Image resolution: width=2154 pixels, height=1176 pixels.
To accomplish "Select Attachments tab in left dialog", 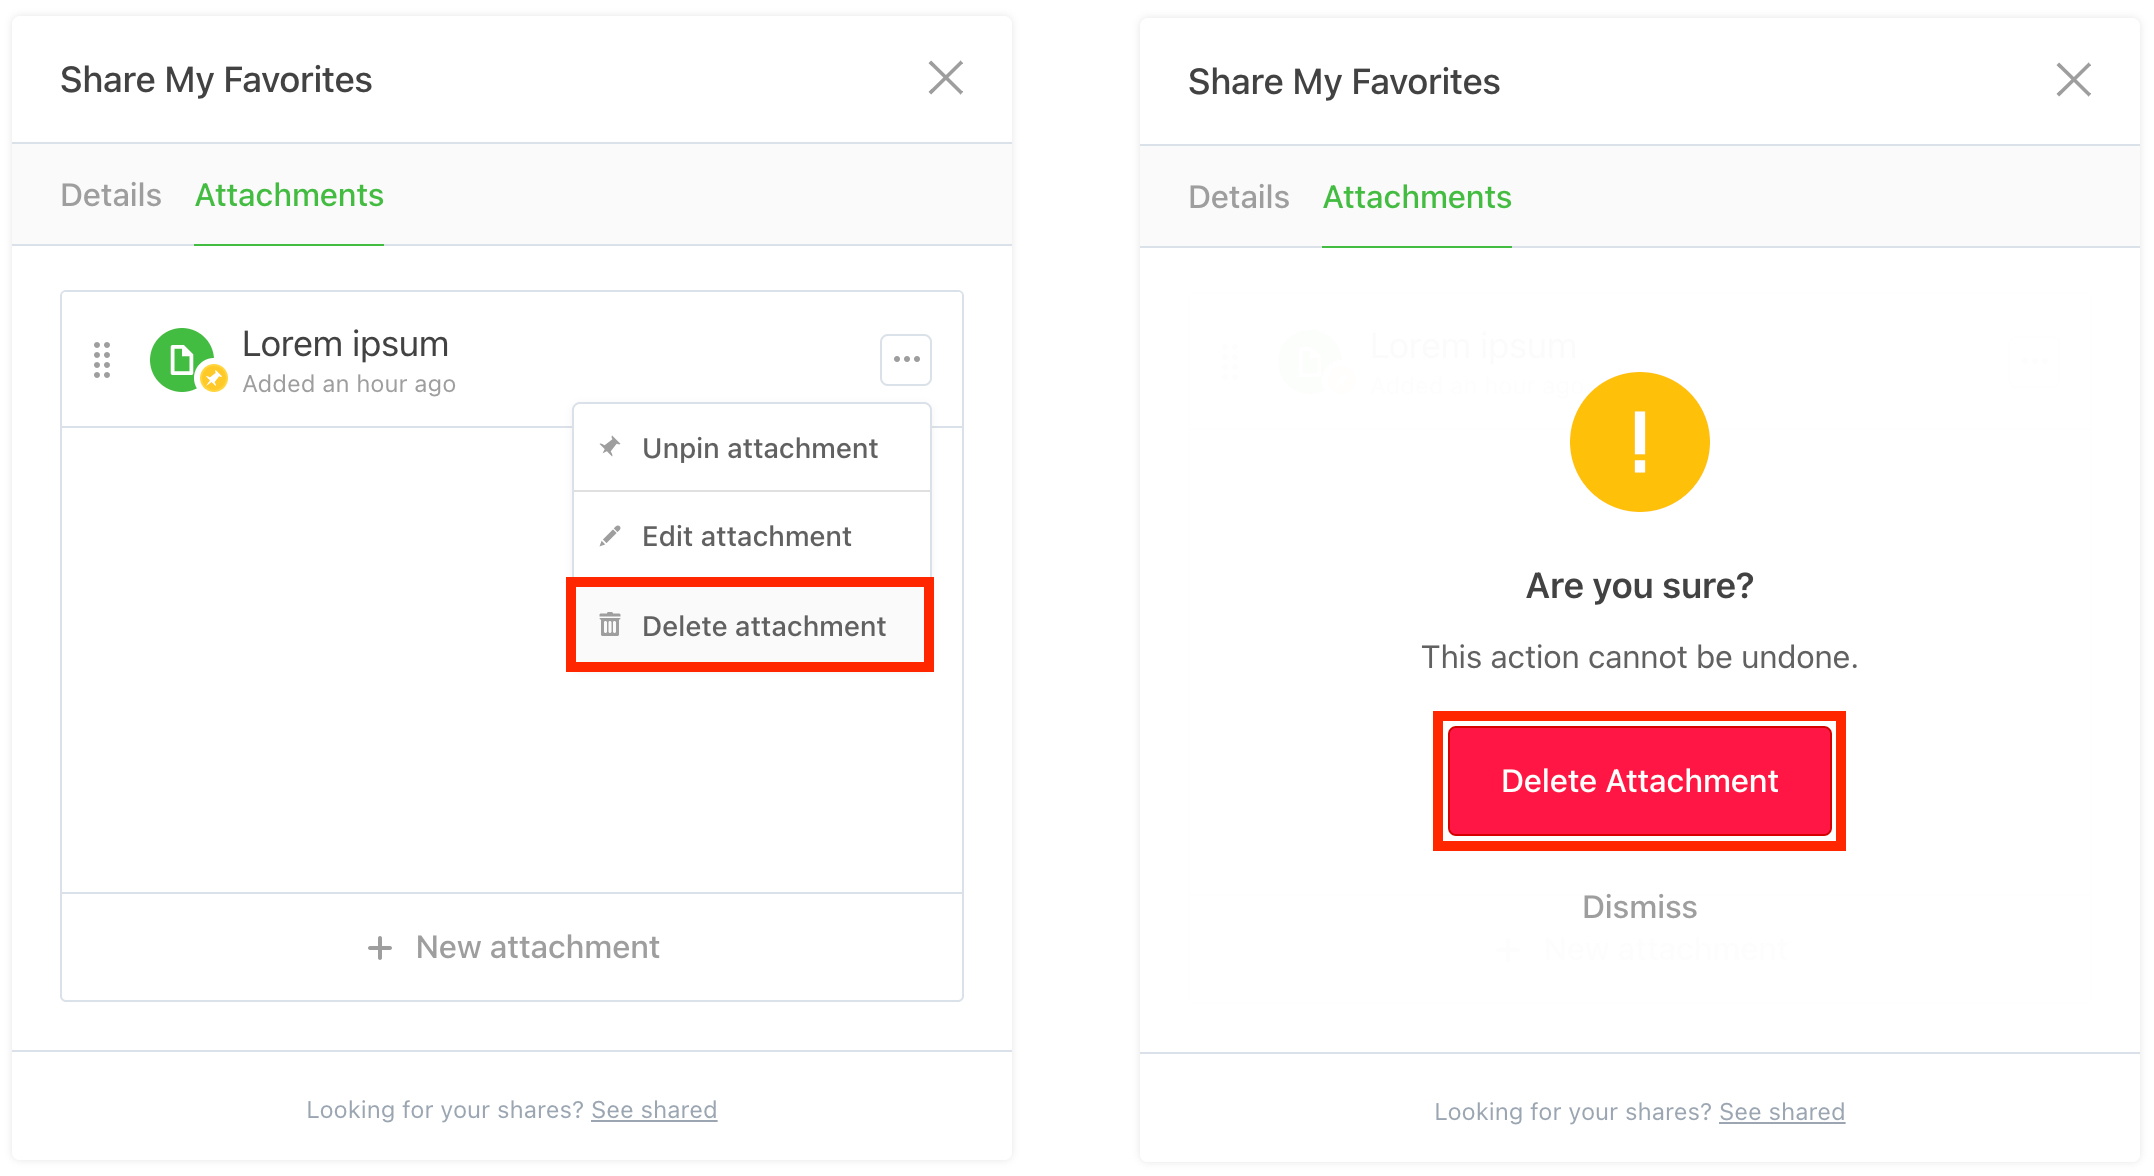I will point(289,195).
